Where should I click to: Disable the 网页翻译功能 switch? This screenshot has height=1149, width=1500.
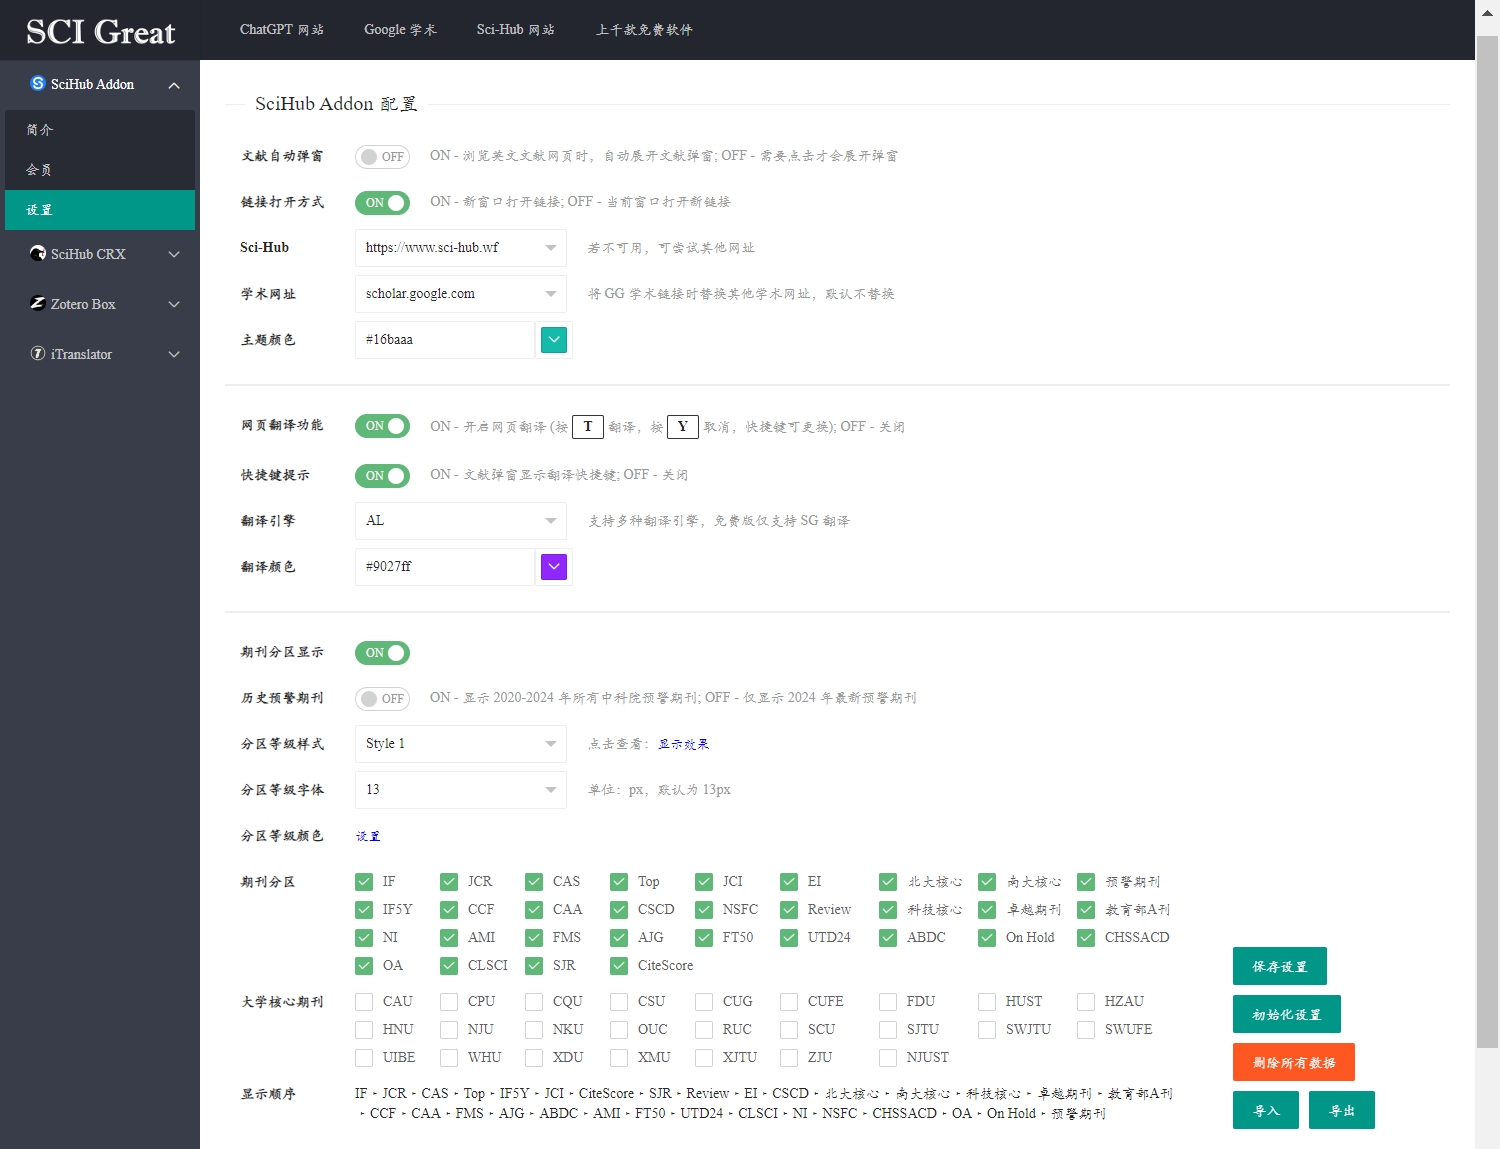point(382,426)
